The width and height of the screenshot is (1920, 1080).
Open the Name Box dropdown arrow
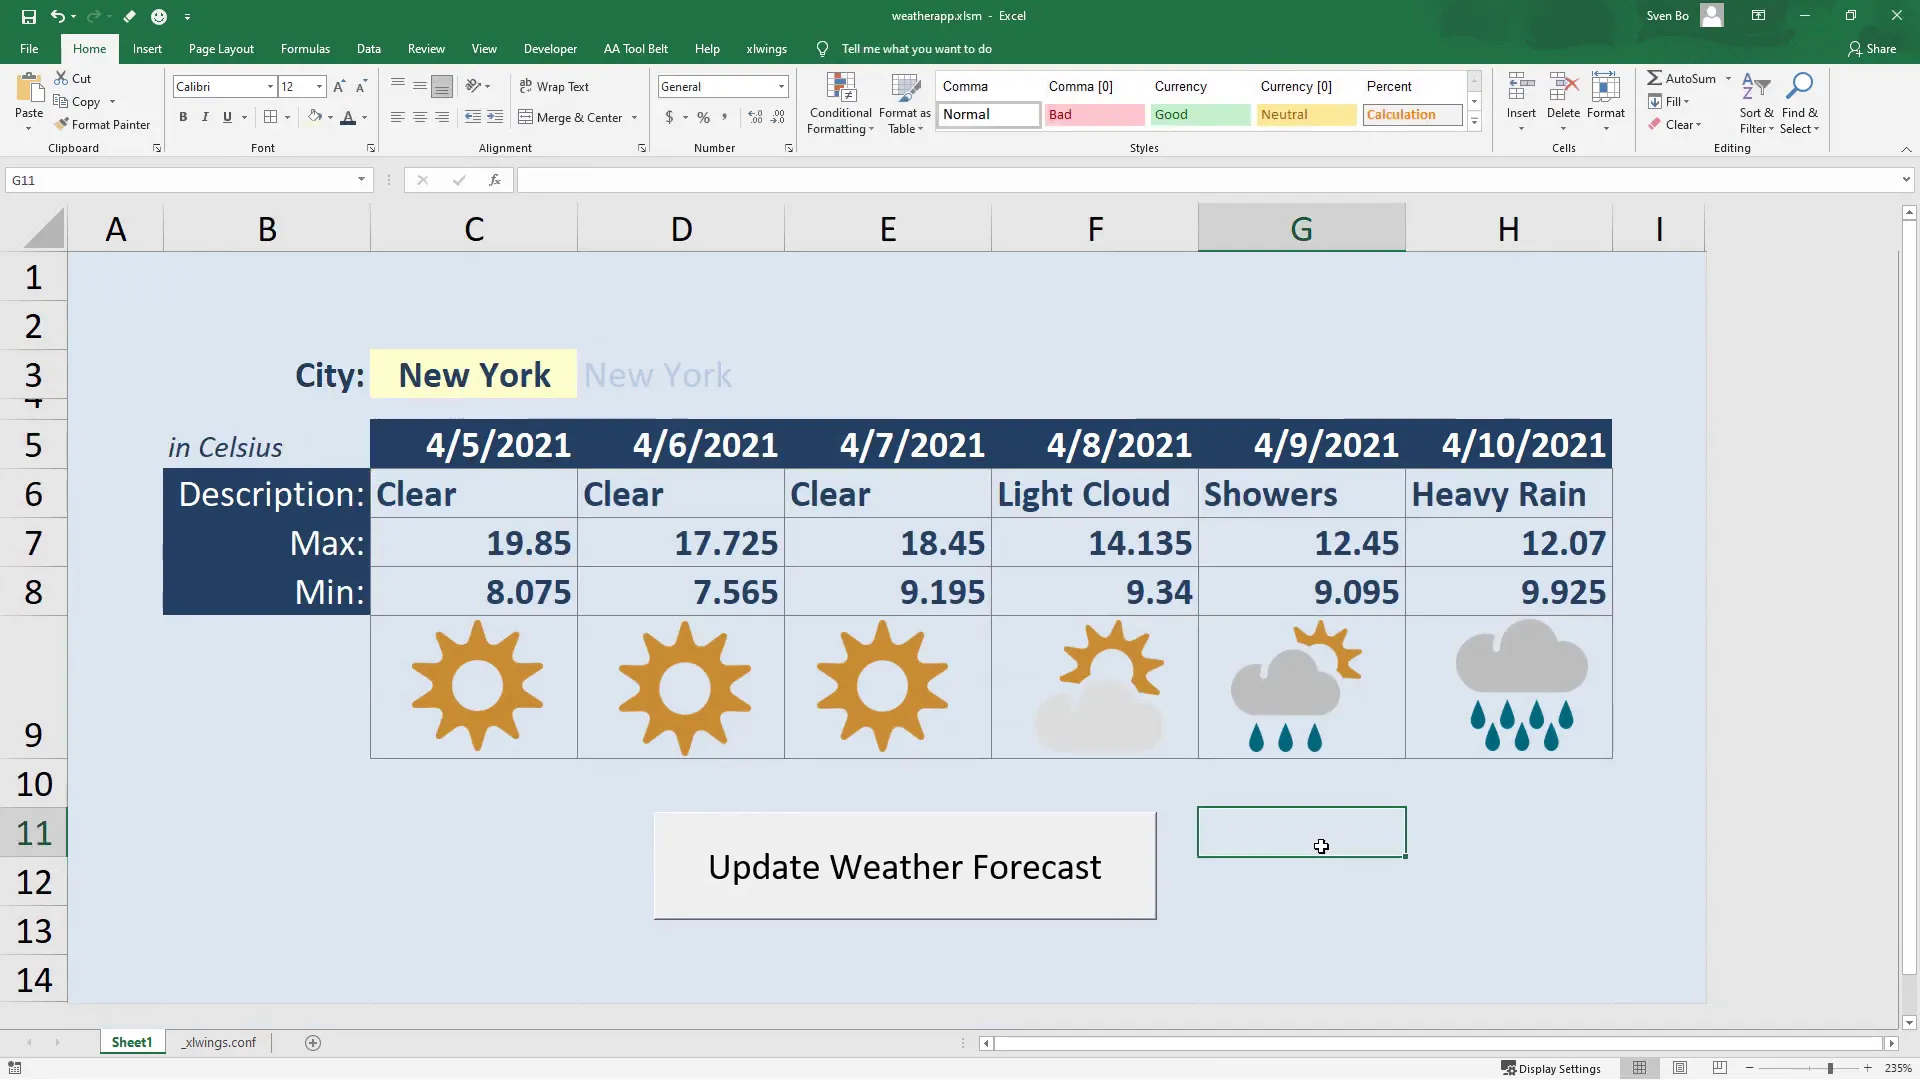[361, 180]
